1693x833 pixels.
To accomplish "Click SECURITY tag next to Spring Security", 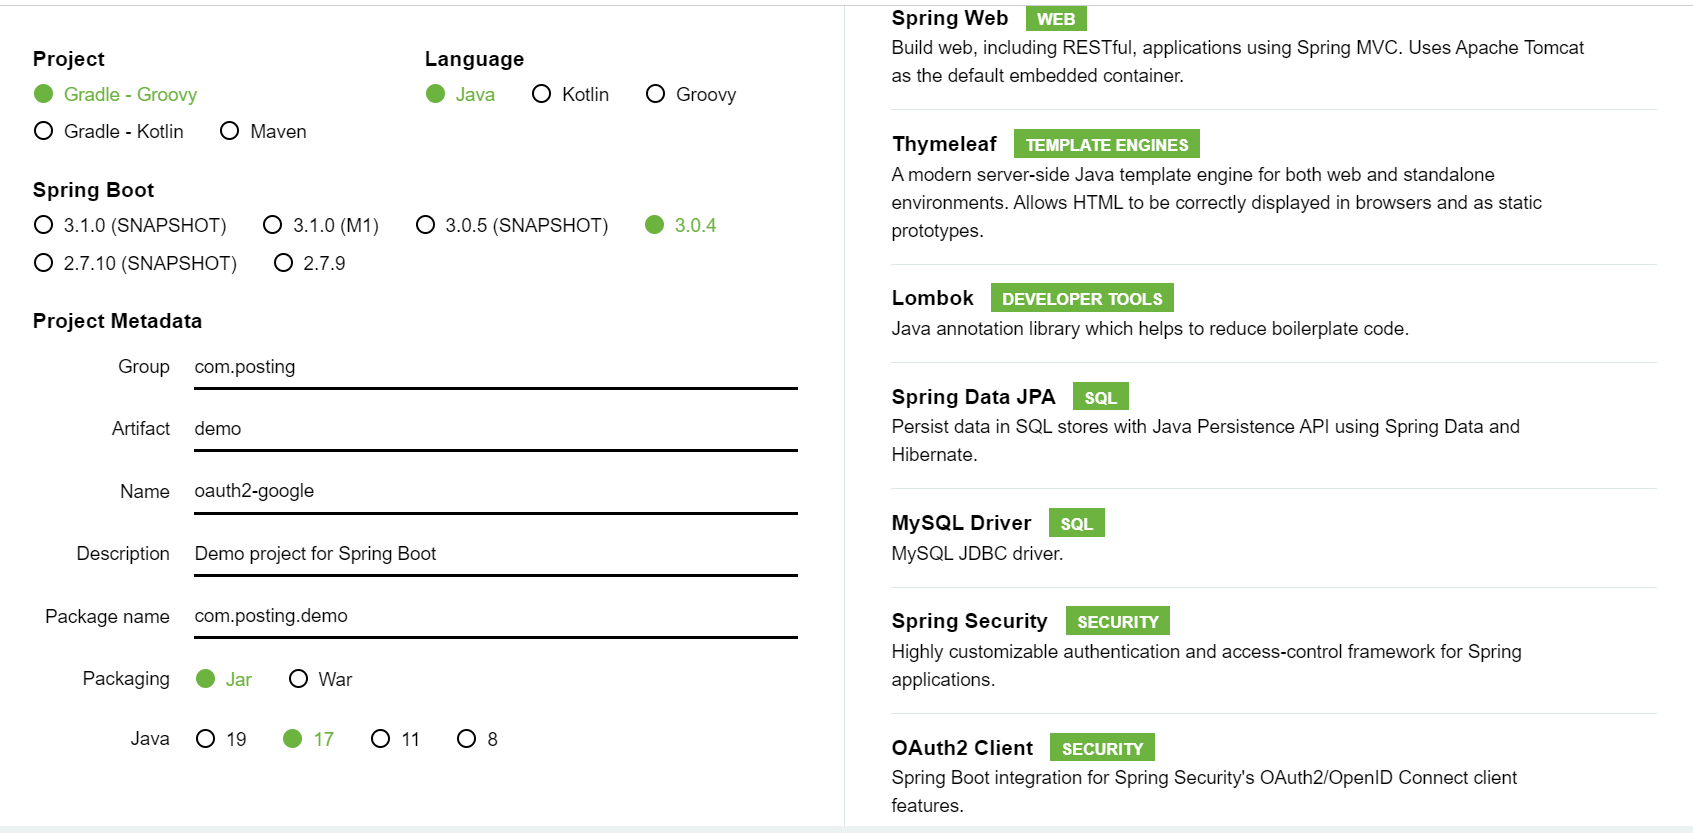I will click(x=1118, y=621).
